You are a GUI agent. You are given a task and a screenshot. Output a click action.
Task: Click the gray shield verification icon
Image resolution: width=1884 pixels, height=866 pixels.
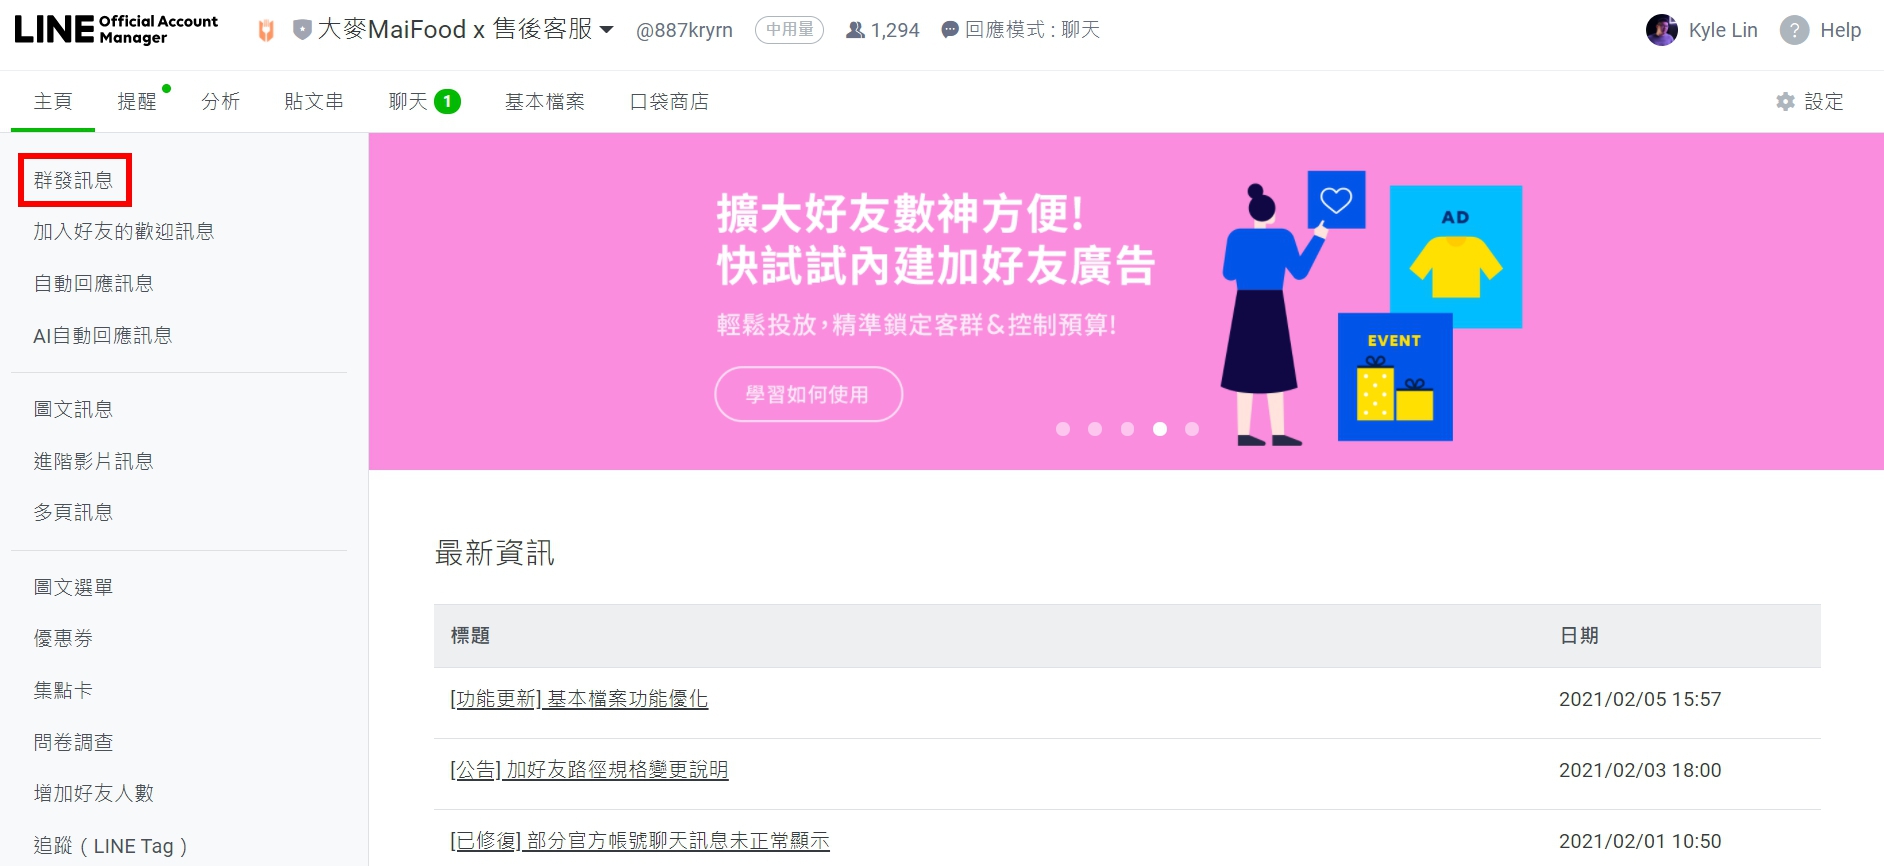click(x=302, y=30)
